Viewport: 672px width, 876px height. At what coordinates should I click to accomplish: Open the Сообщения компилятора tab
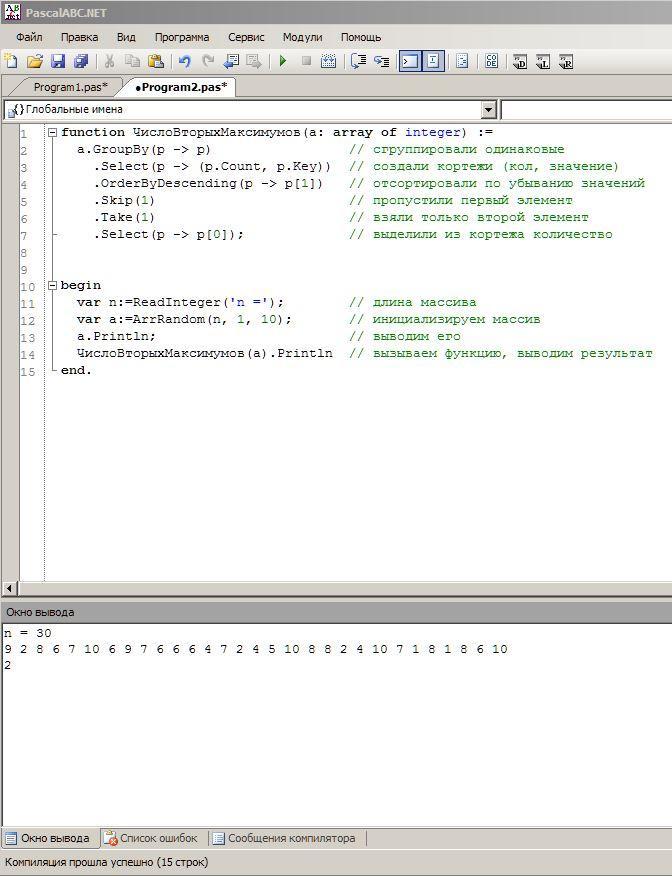pyautogui.click(x=285, y=838)
